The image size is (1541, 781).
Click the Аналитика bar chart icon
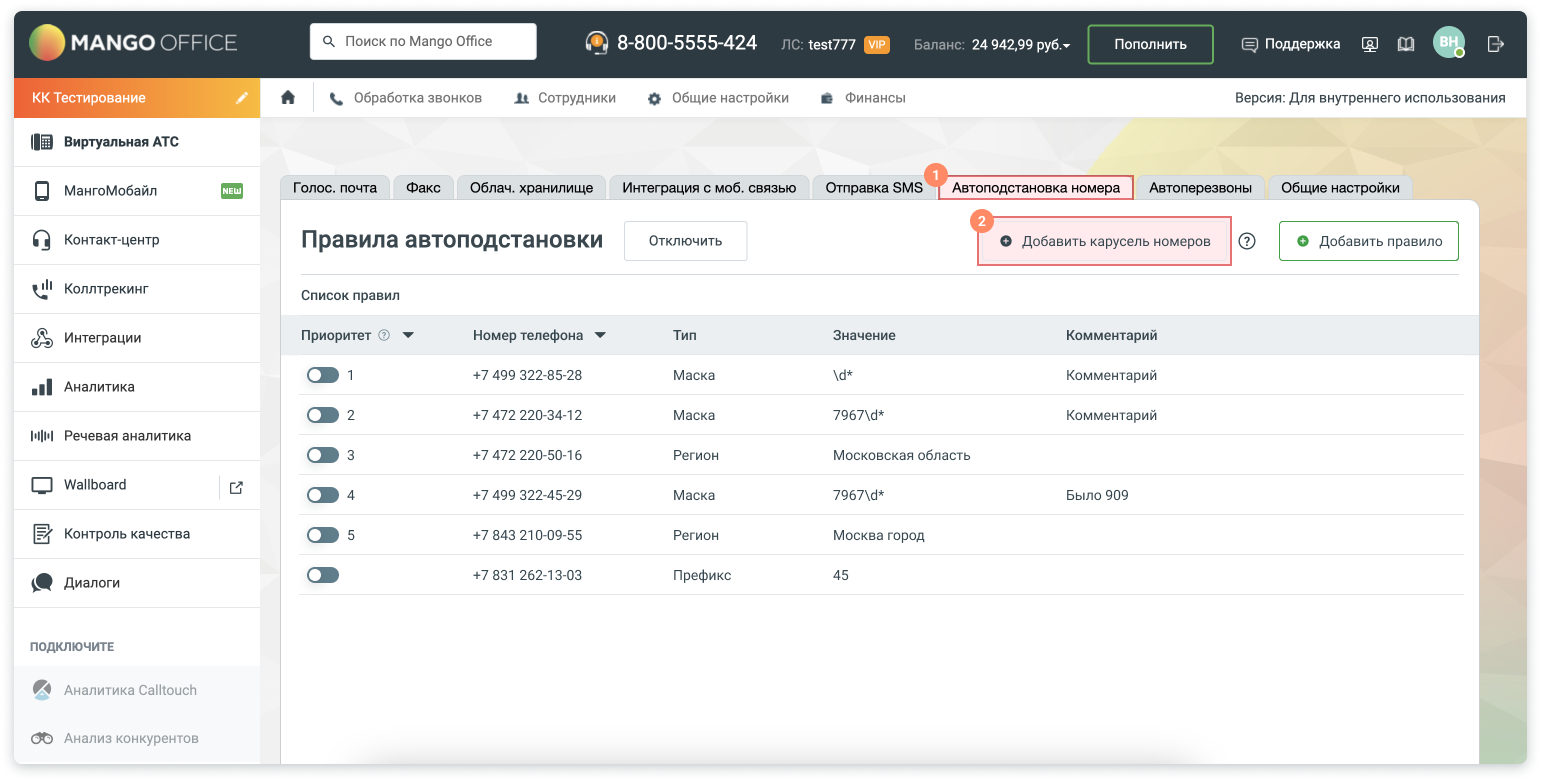[x=42, y=387]
